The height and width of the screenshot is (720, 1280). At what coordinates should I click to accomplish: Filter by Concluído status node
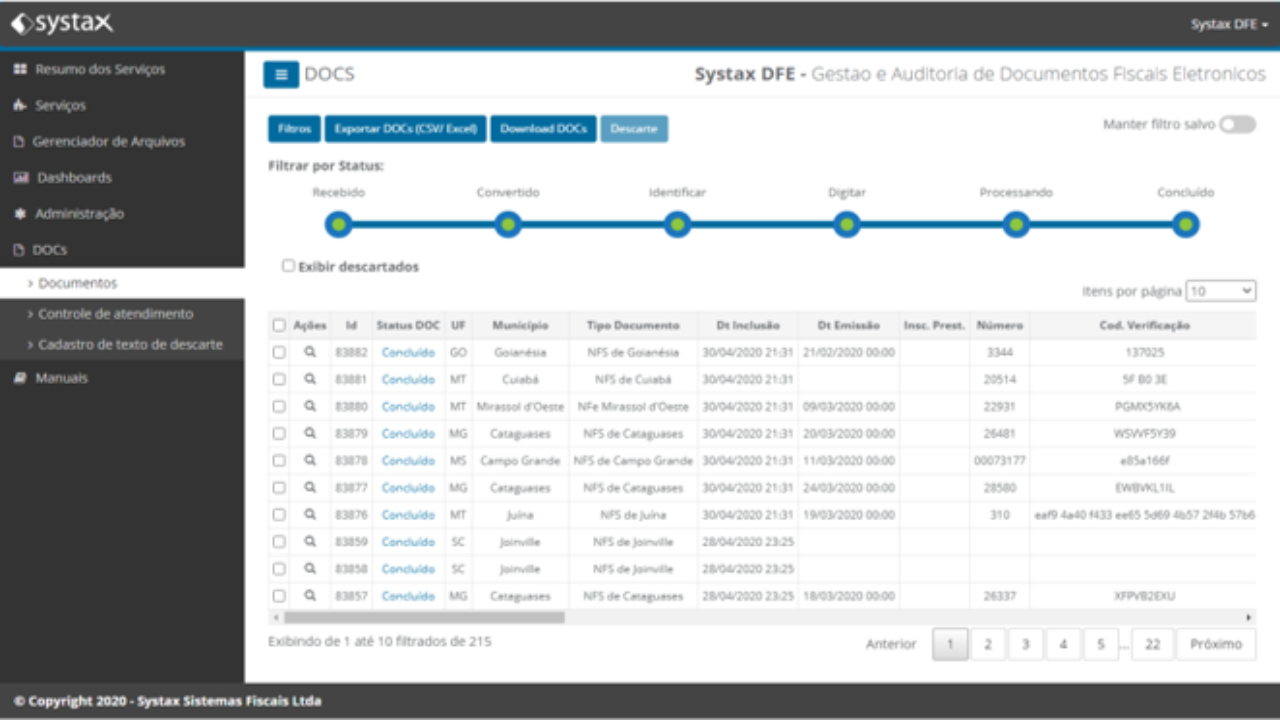tap(1186, 225)
